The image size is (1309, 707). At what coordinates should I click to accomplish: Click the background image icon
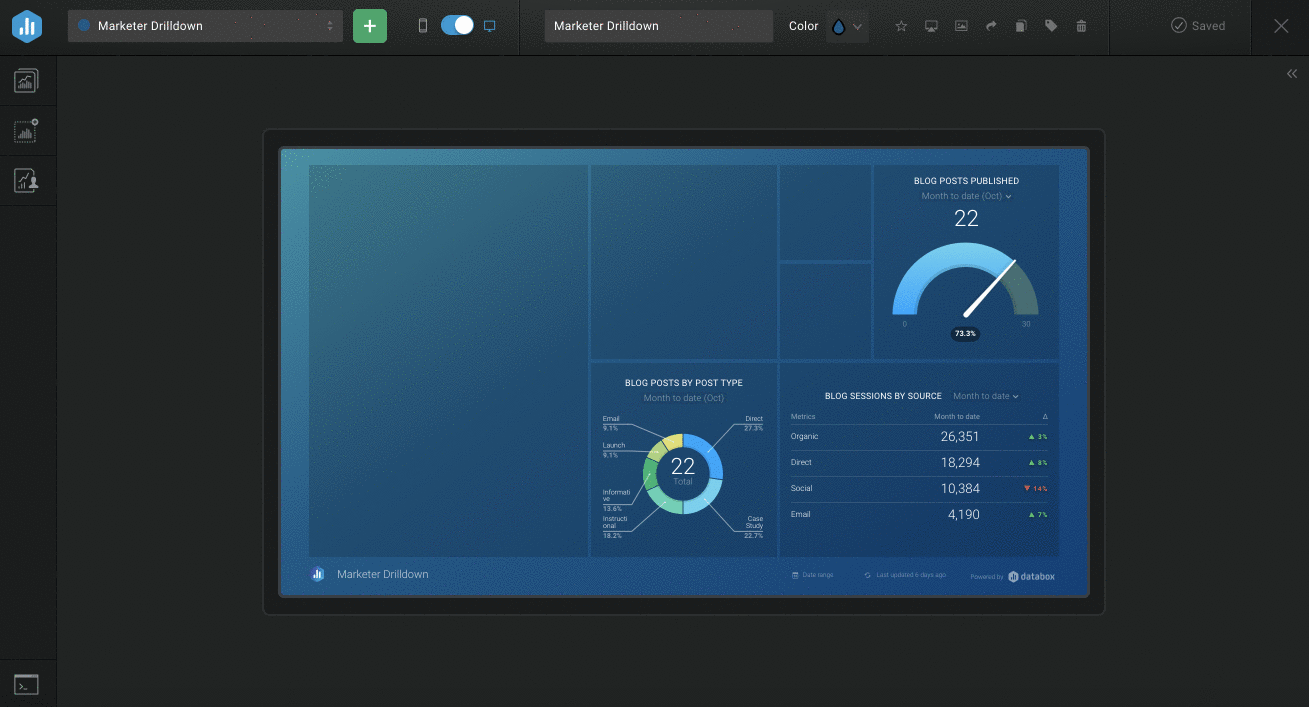point(961,26)
